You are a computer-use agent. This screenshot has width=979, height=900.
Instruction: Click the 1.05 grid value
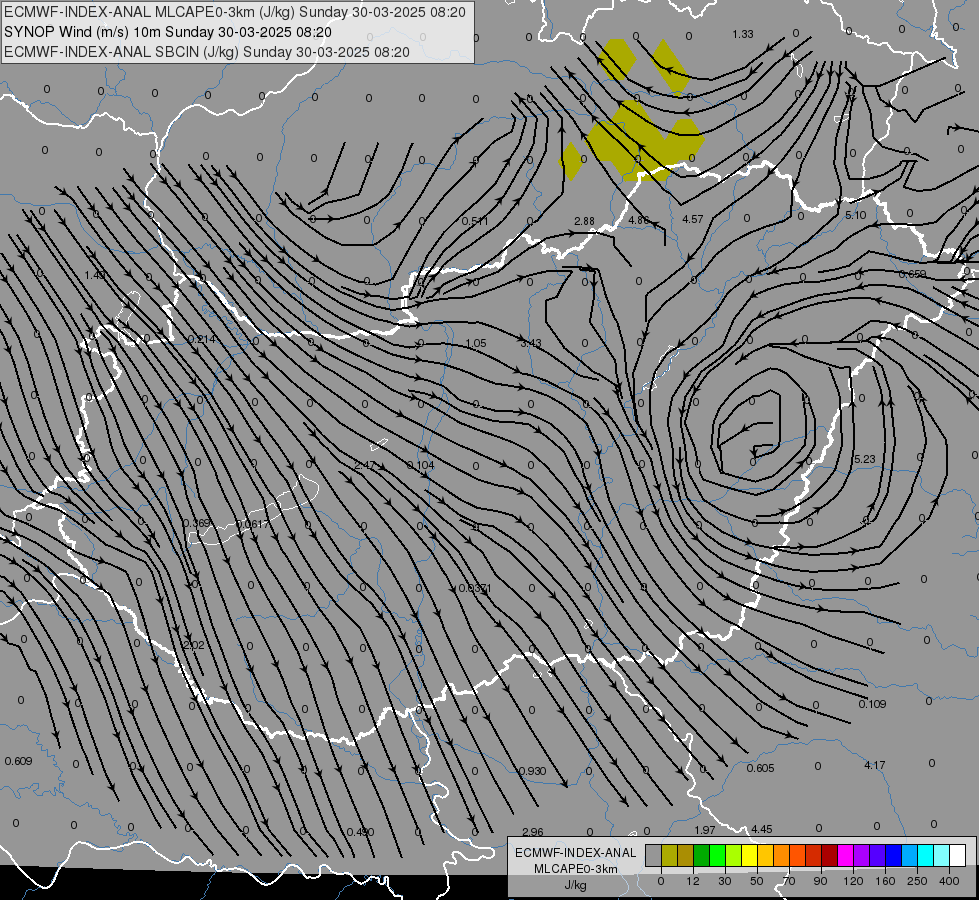tap(476, 344)
